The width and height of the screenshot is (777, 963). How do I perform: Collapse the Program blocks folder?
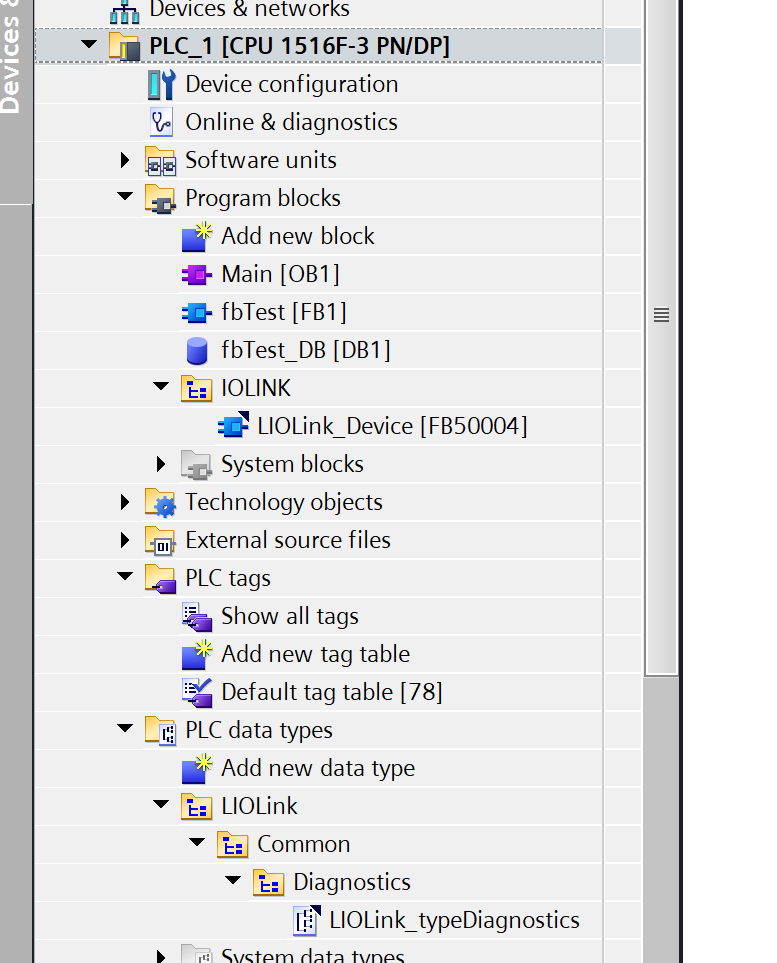(x=125, y=198)
